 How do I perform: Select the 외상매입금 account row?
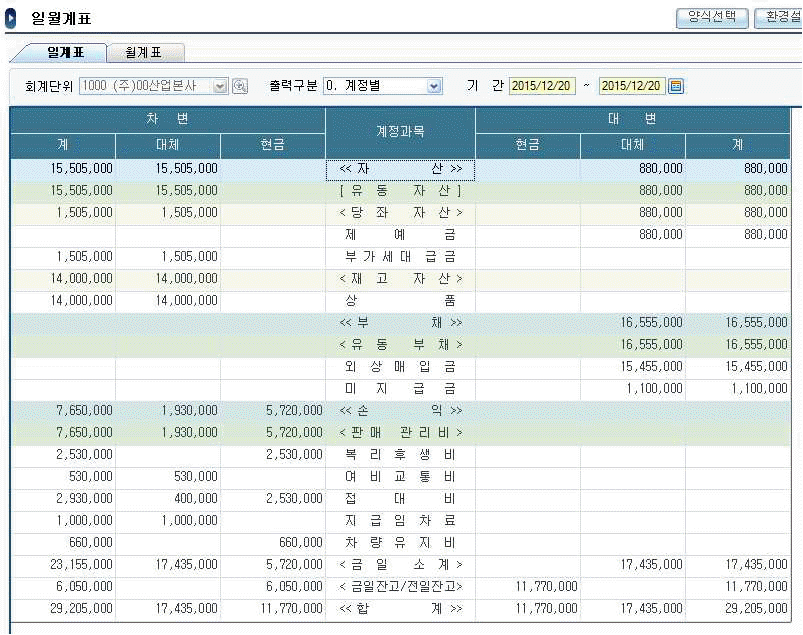click(400, 367)
